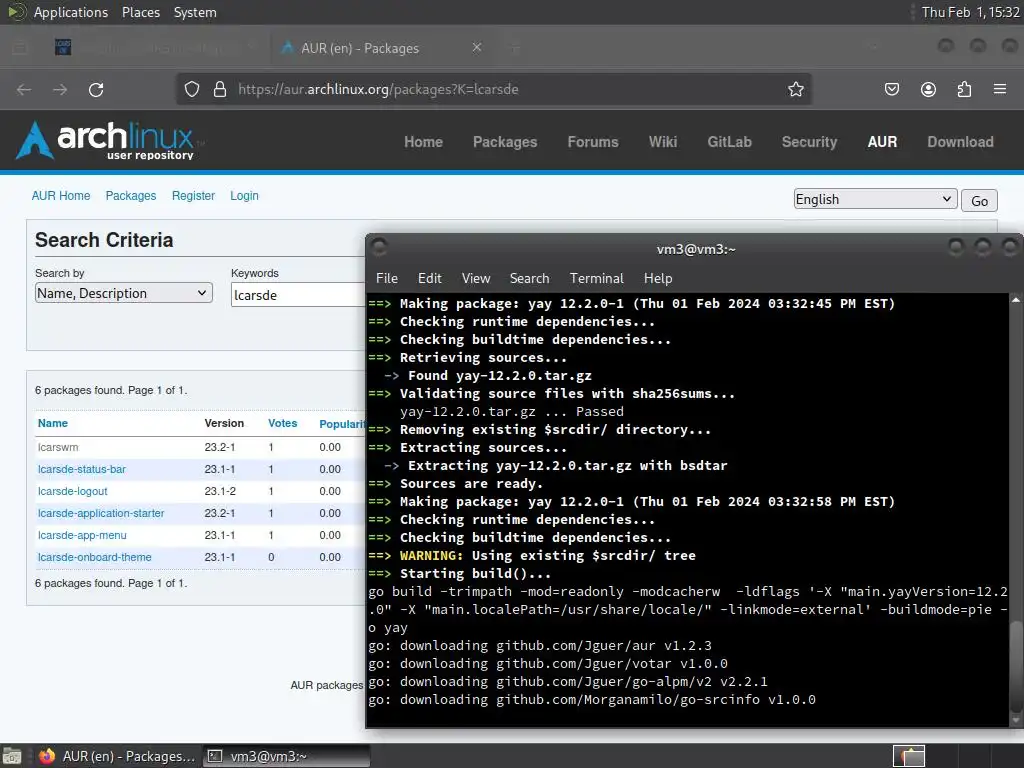Open lcarsde-status-bar package
The width and height of the screenshot is (1024, 768).
(x=82, y=469)
